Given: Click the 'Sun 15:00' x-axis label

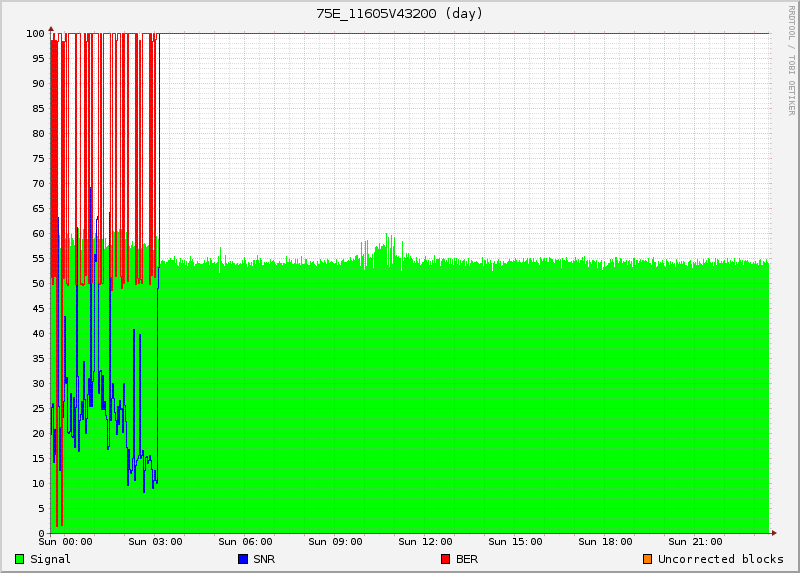Looking at the screenshot, I should [x=515, y=541].
